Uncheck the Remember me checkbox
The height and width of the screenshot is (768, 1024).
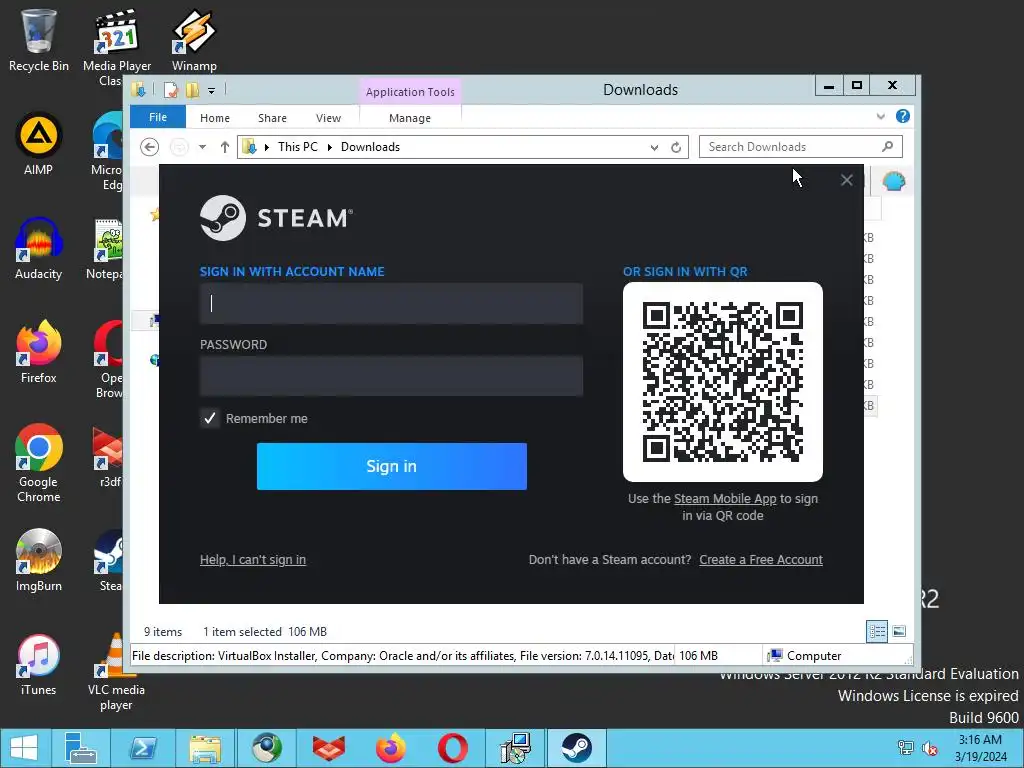210,418
